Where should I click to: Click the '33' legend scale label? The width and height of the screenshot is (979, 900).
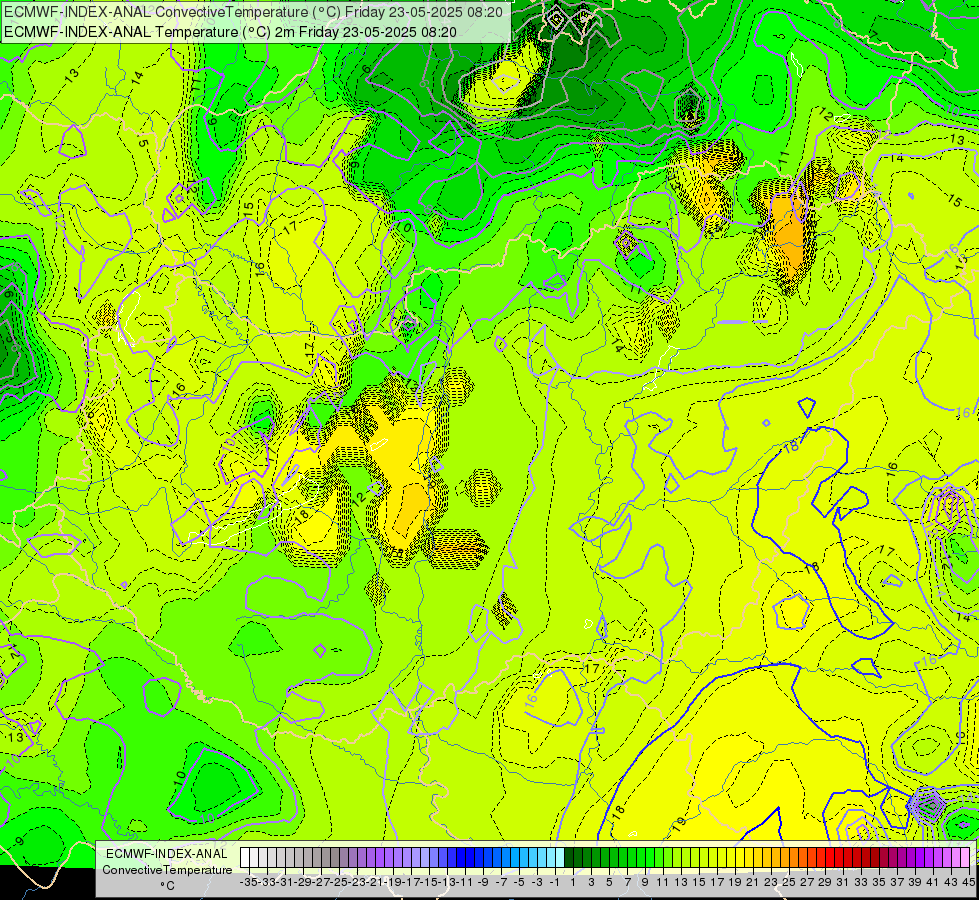point(861,883)
